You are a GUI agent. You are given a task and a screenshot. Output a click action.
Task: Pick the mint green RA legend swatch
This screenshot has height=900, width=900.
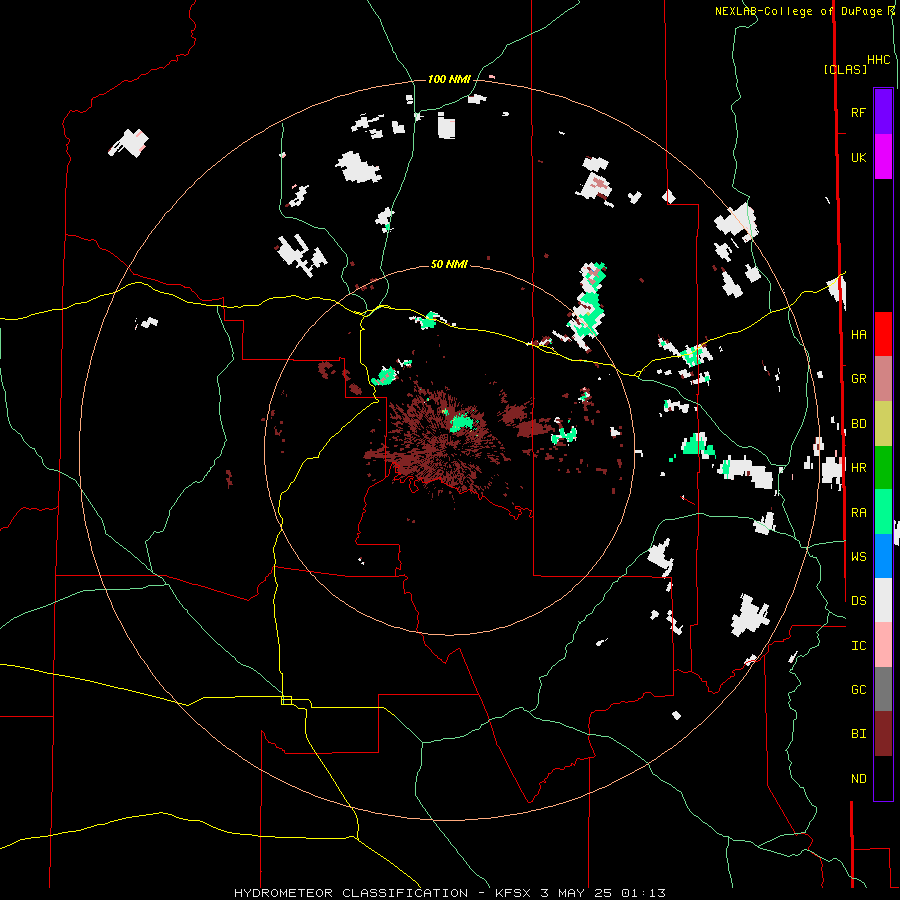pyautogui.click(x=883, y=512)
